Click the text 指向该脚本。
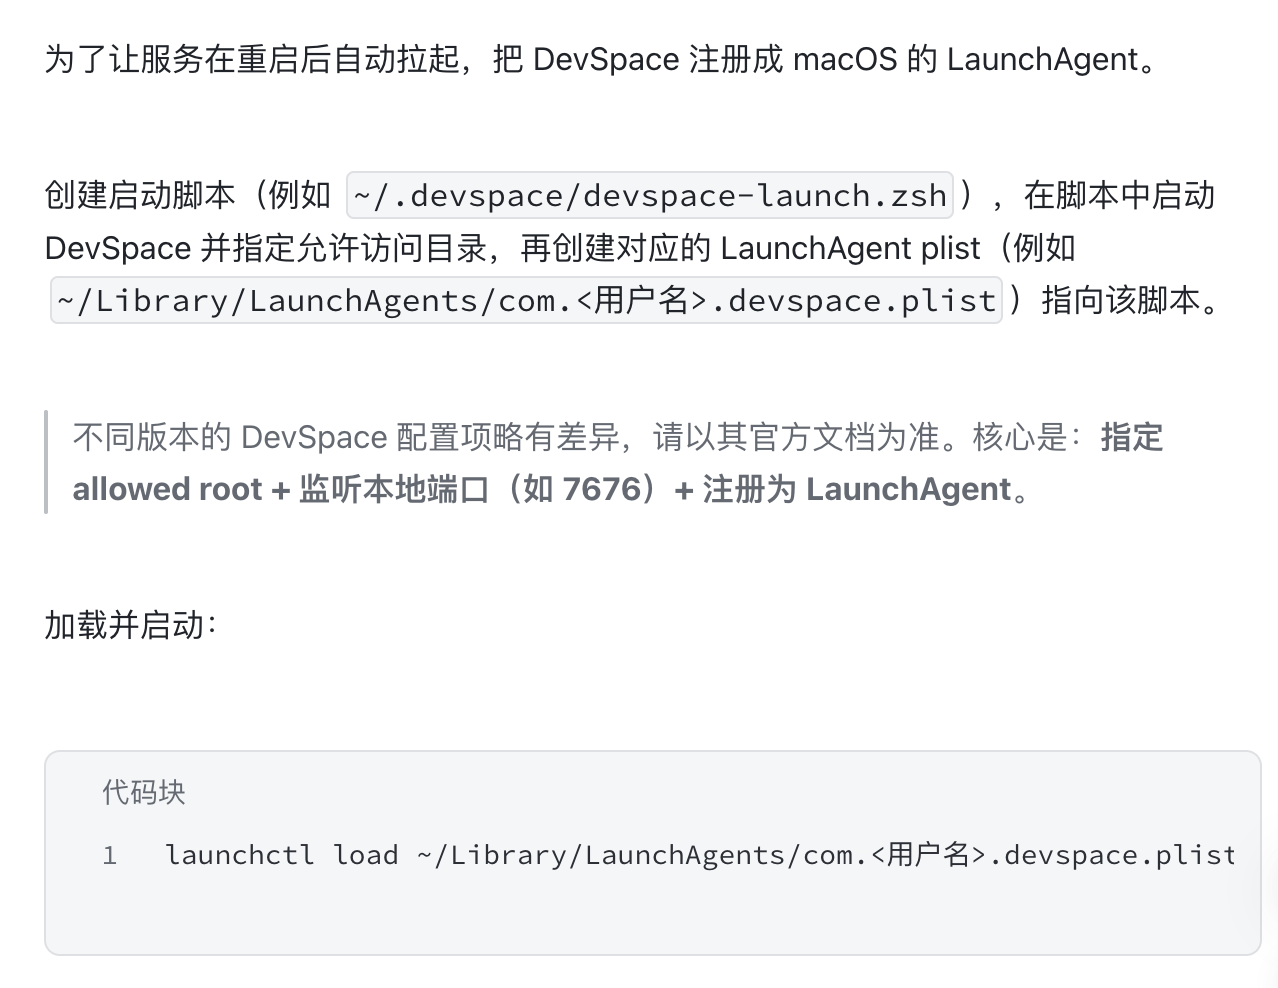Viewport: 1278px width, 988px height. point(1130,300)
